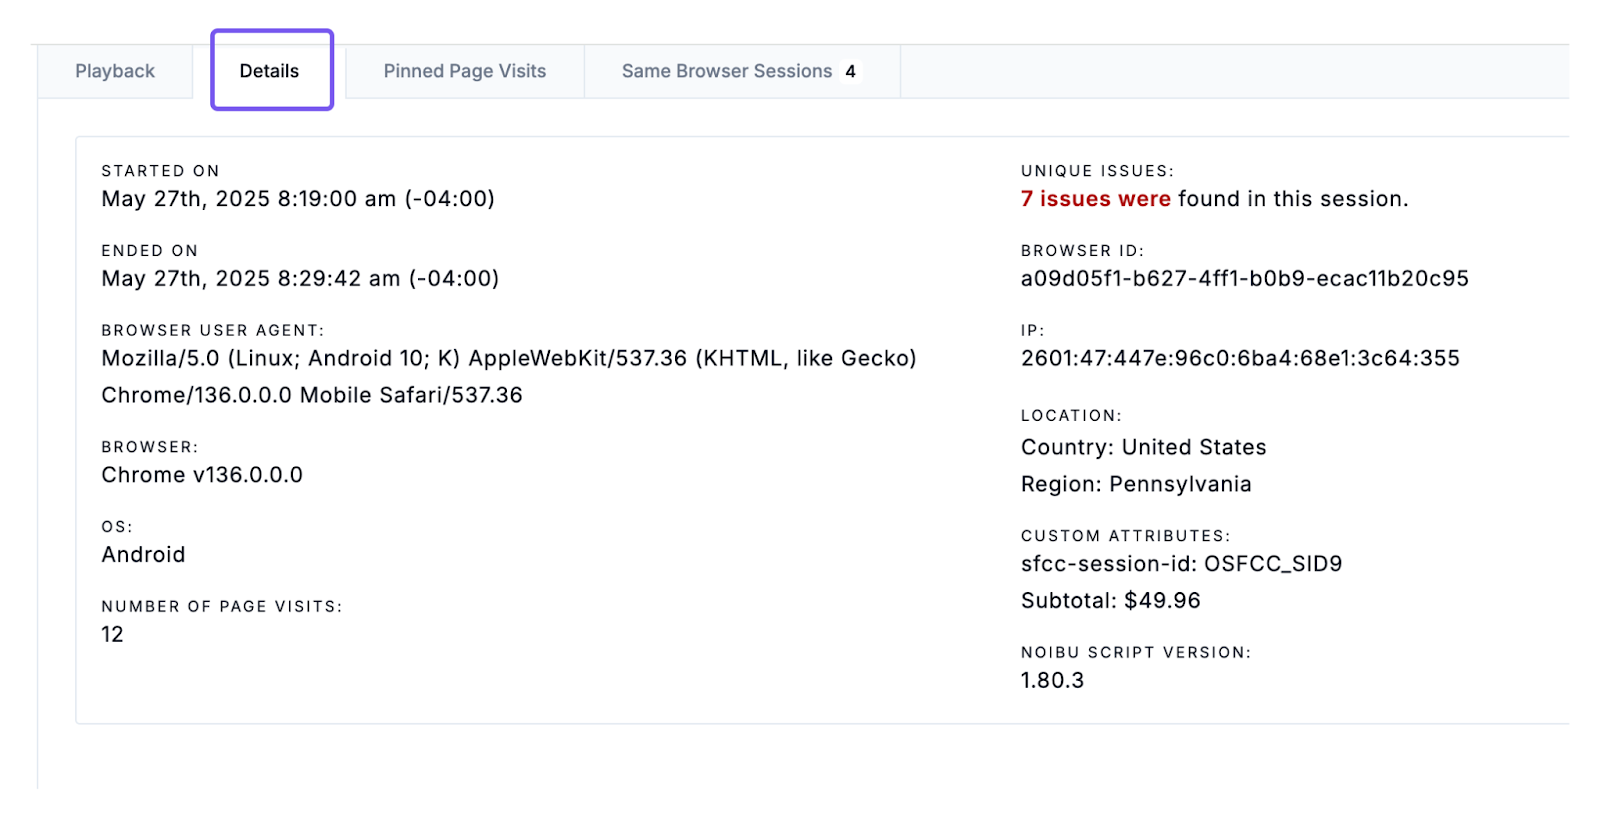Viewport: 1600px width, 820px height.
Task: Click the Chrome v136.0.0.0 browser value
Action: 202,475
